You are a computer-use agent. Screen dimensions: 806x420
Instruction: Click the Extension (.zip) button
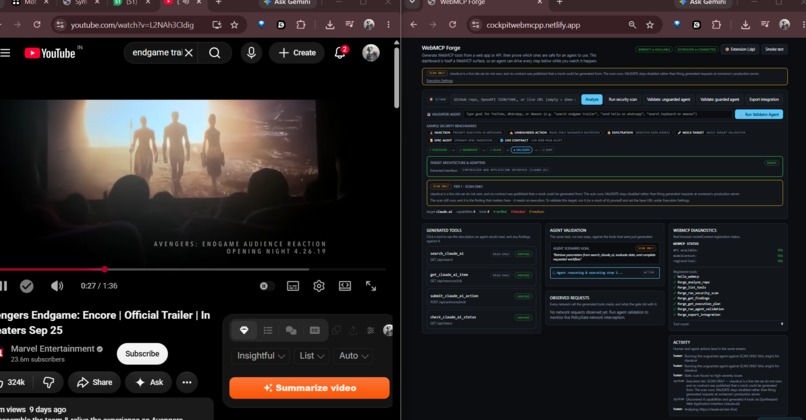(740, 49)
